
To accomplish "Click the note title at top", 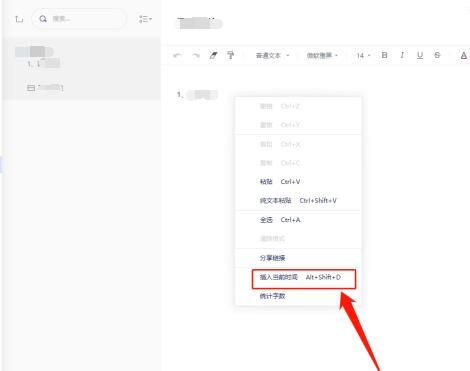I will pyautogui.click(x=199, y=23).
